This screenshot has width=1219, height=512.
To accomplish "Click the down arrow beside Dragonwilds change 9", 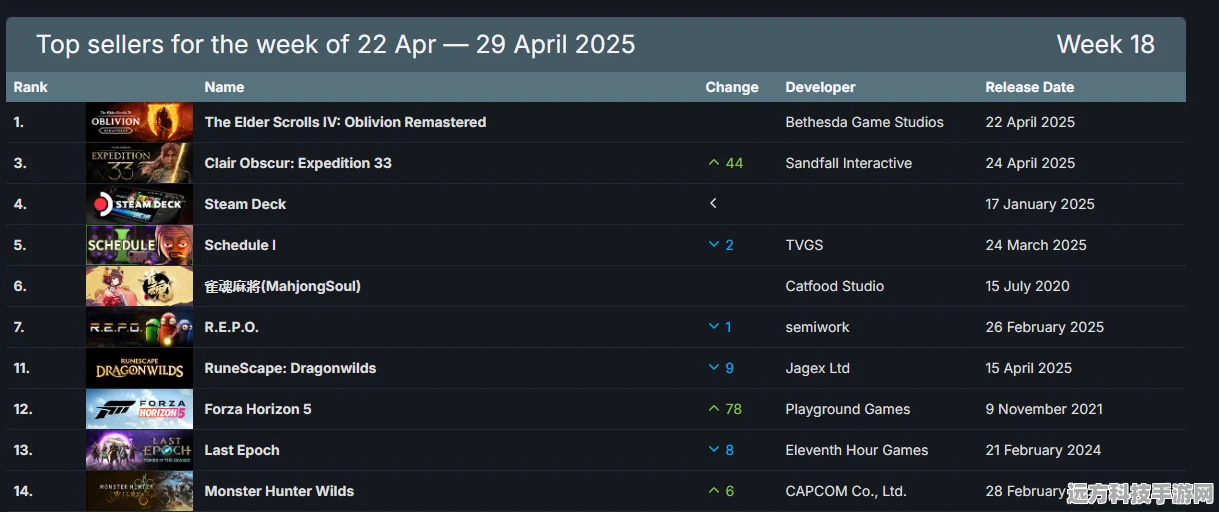I will tap(713, 368).
